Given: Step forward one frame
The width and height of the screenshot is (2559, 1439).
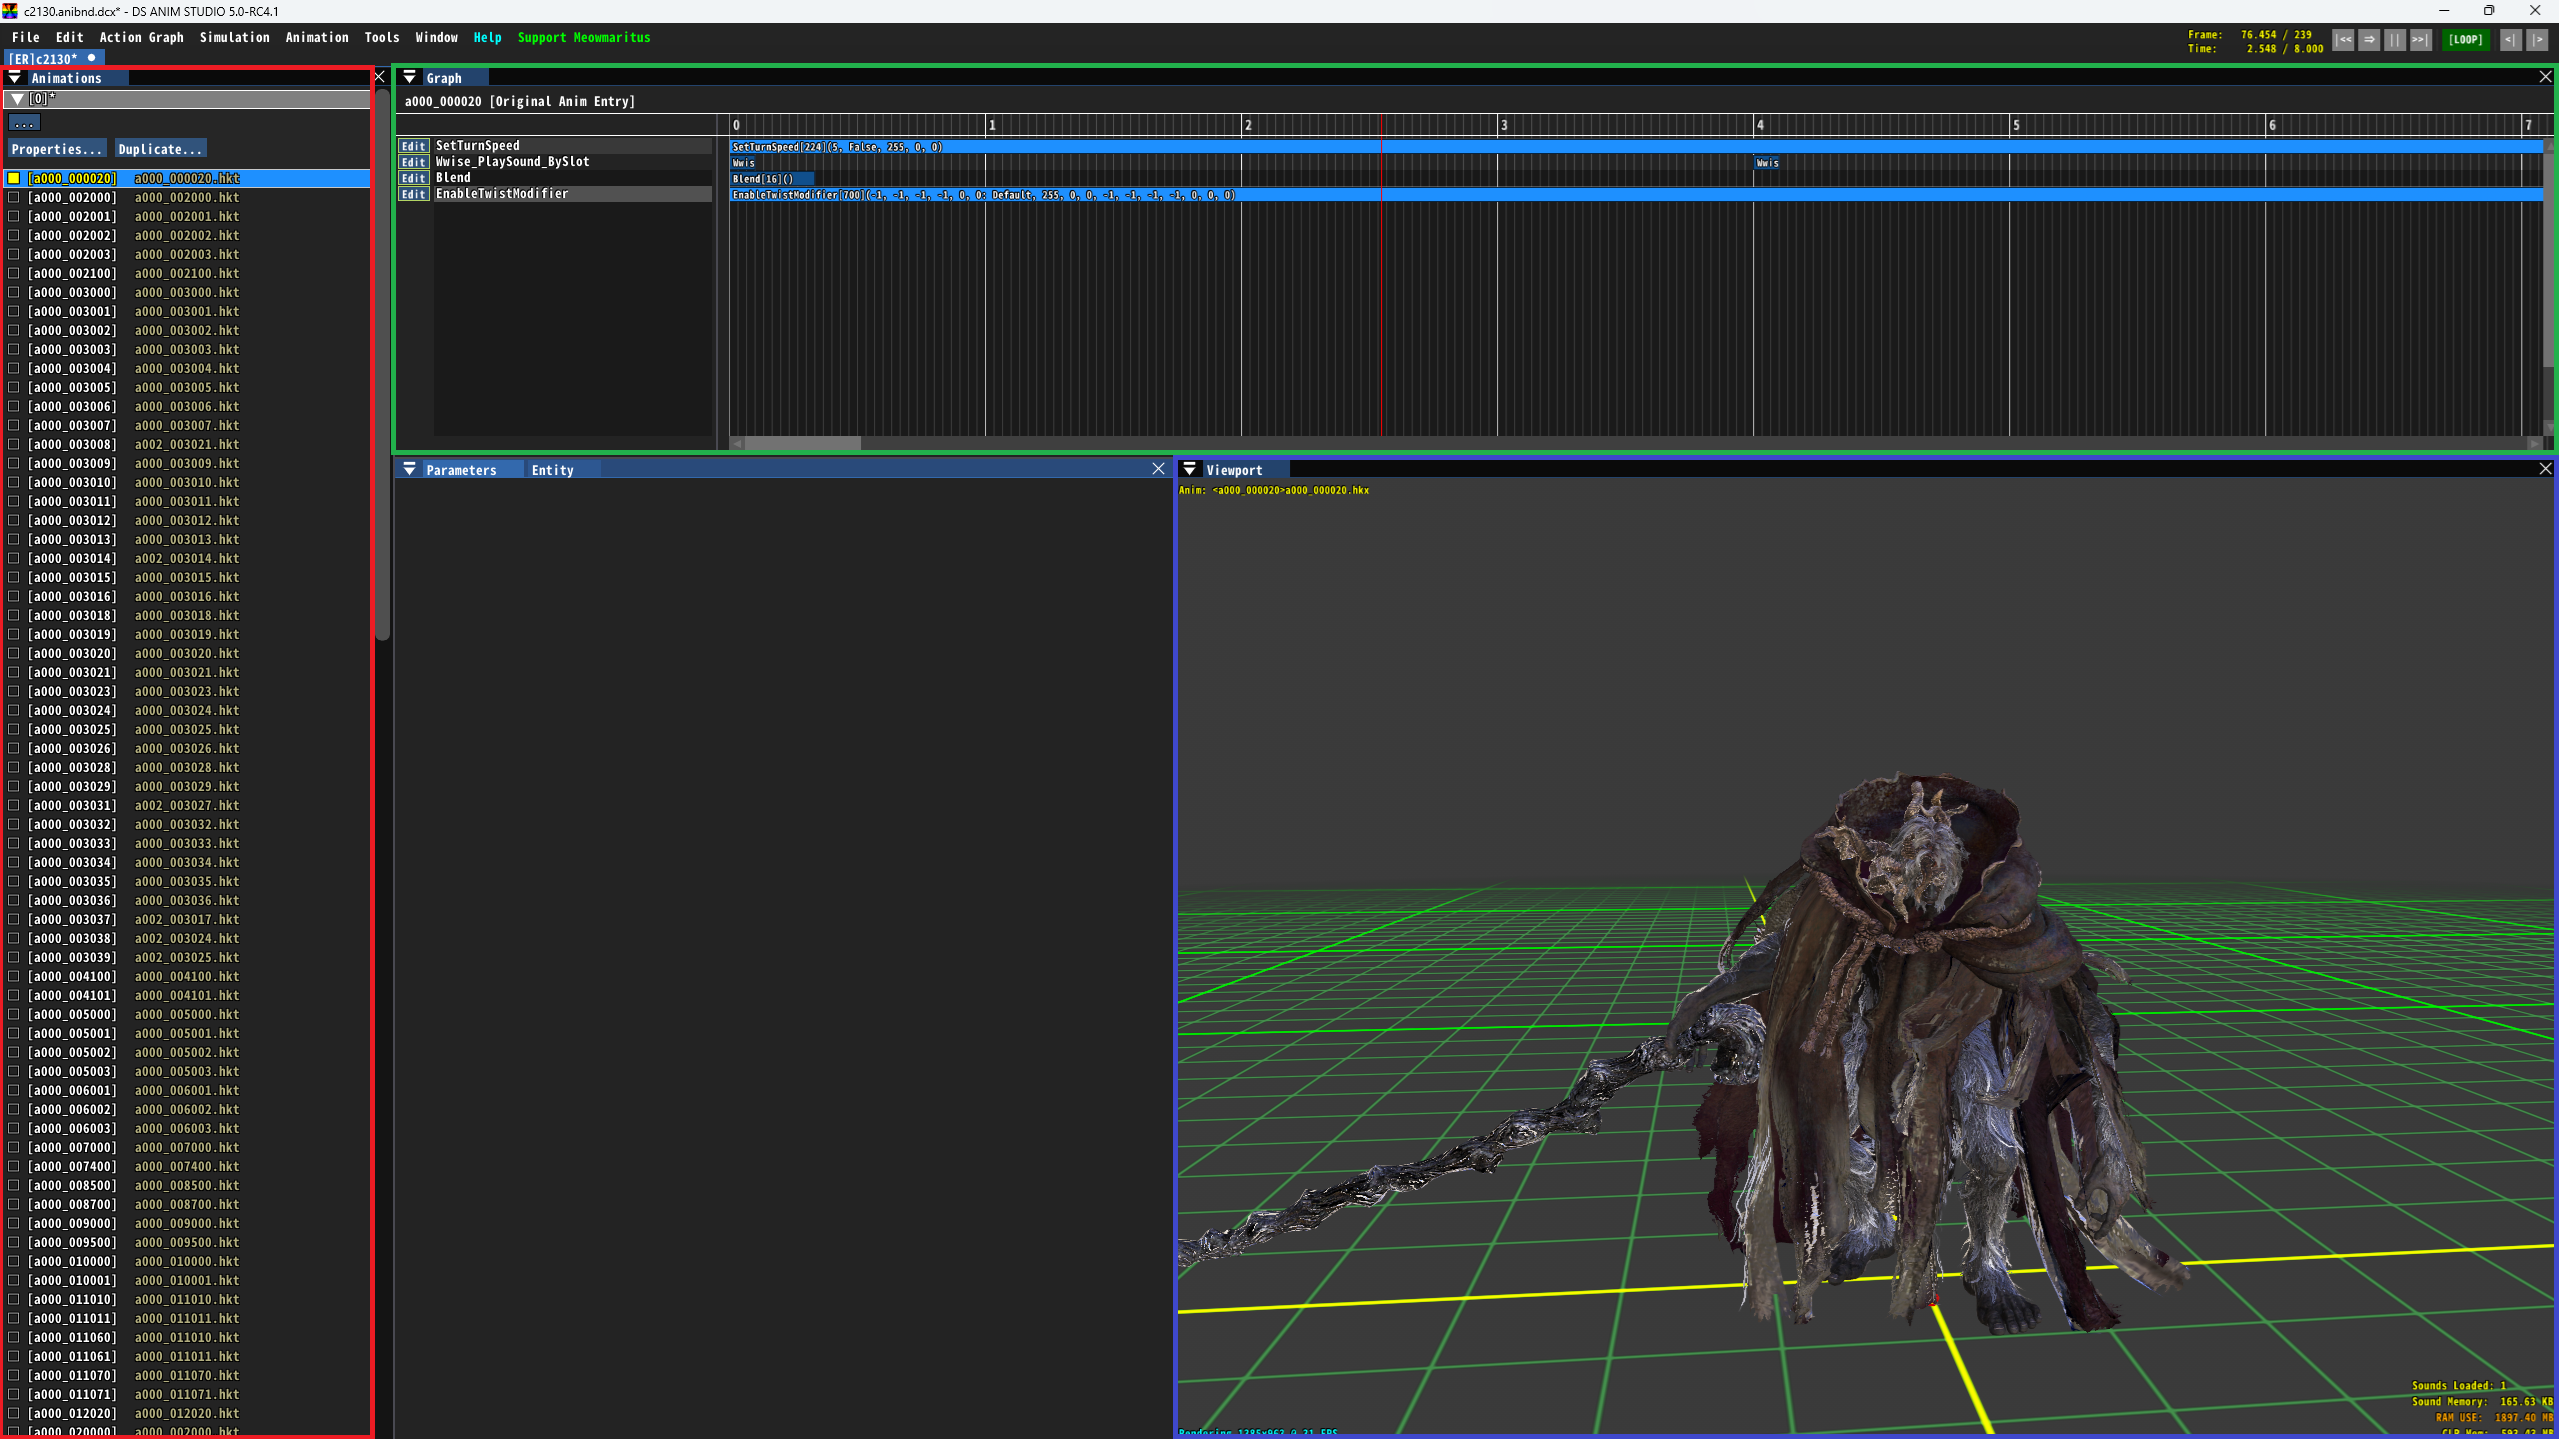Looking at the screenshot, I should pos(2538,40).
